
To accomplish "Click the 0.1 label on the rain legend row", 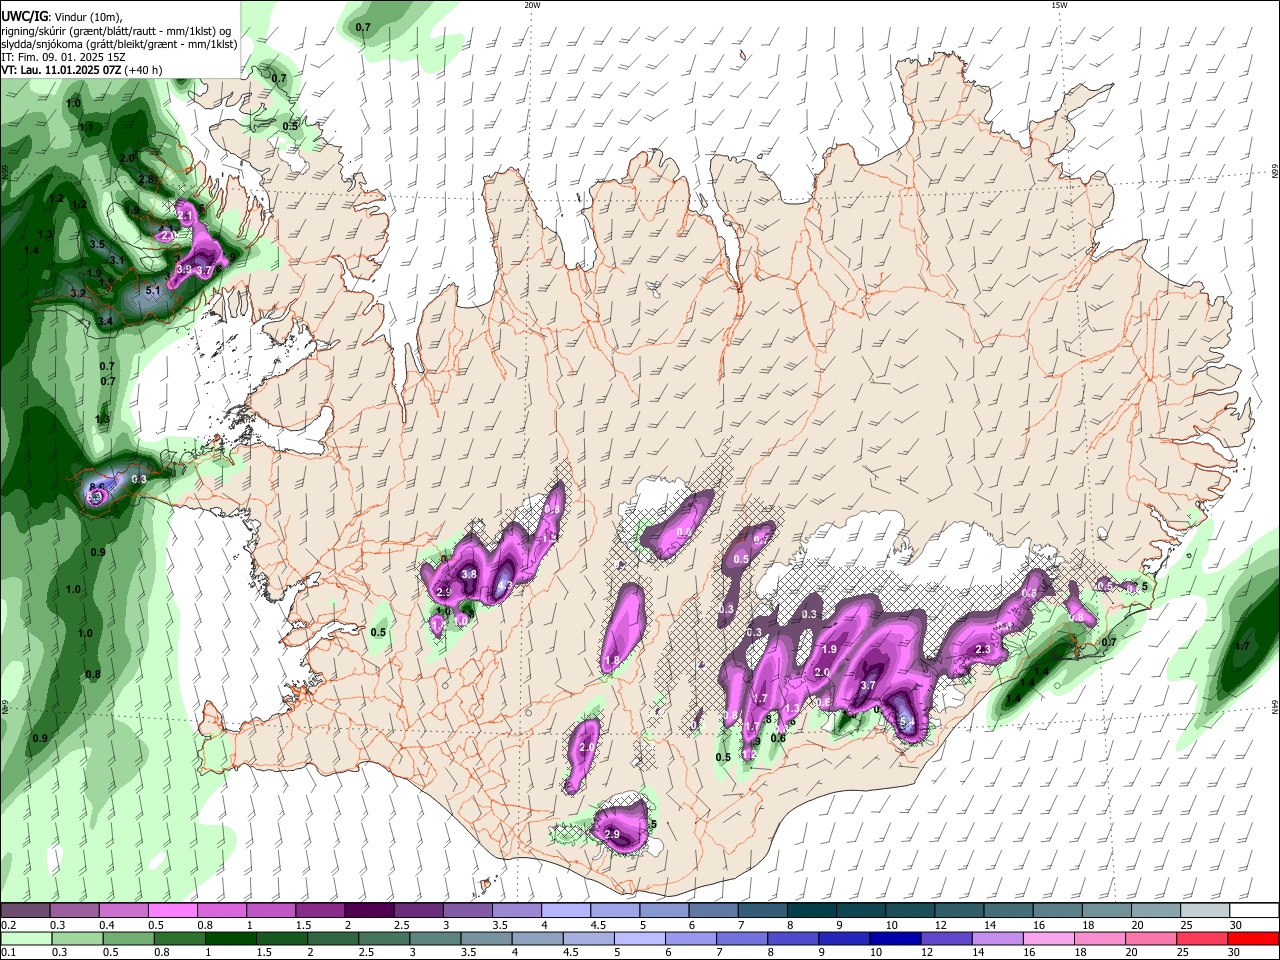I will (x=7, y=953).
